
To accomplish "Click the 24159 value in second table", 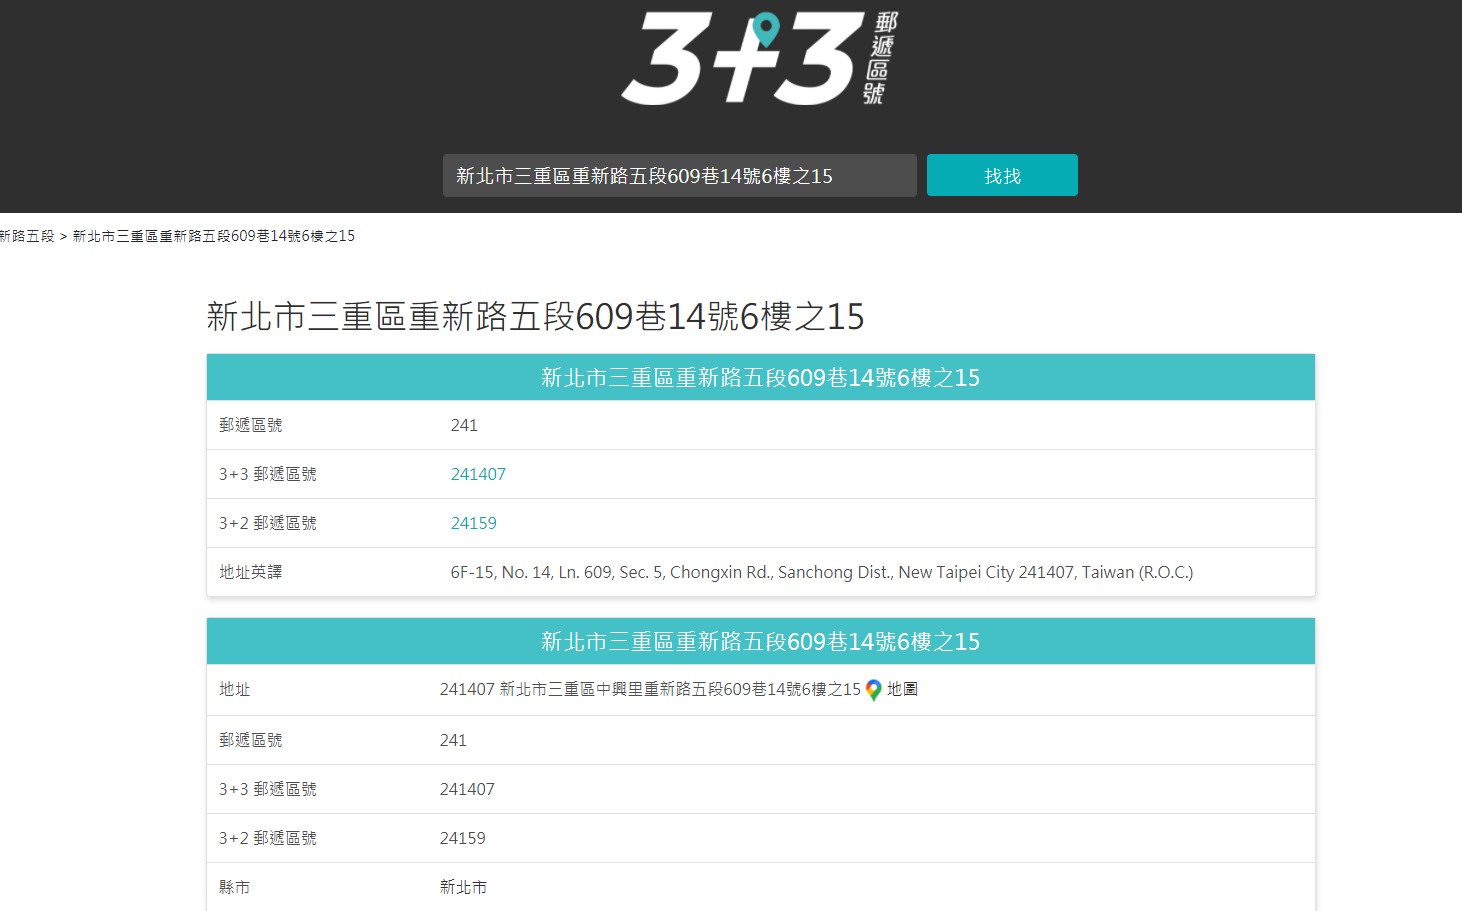I will [462, 838].
